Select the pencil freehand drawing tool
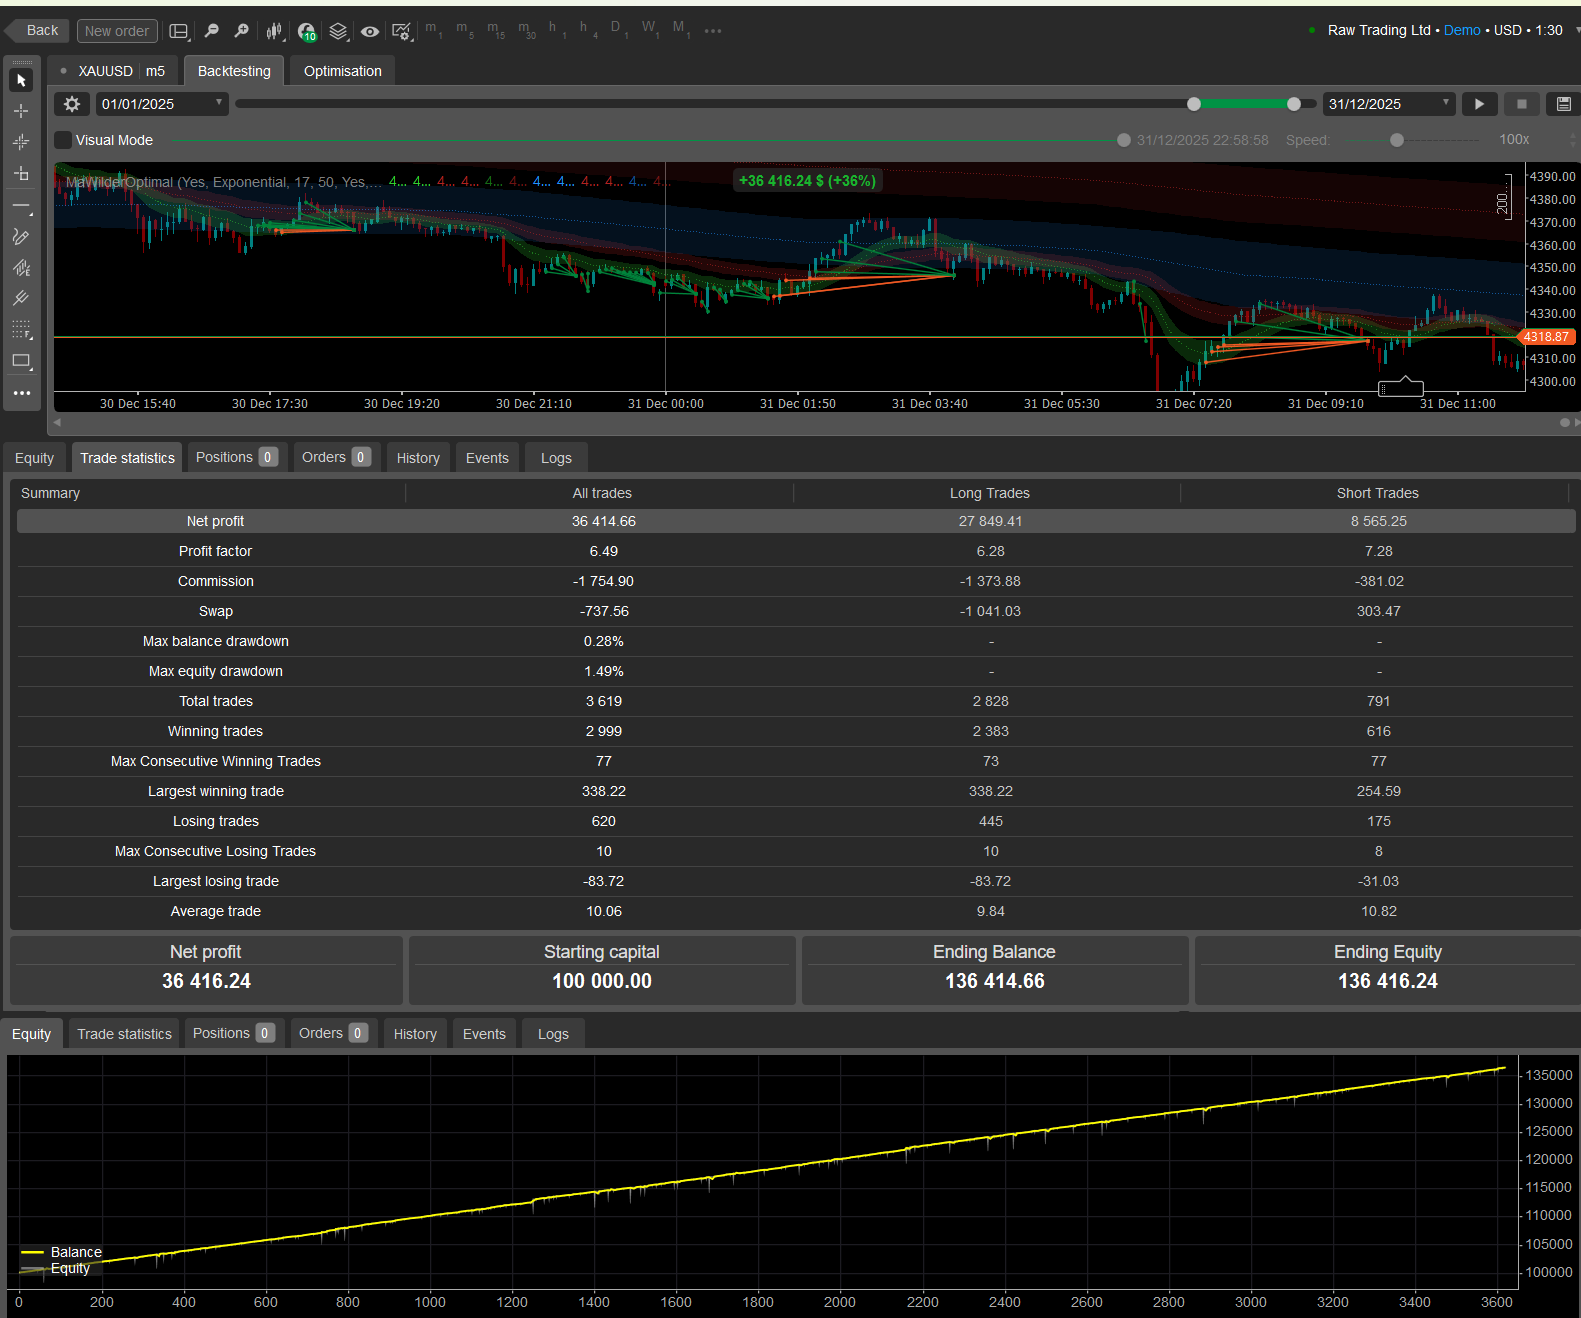 21,237
